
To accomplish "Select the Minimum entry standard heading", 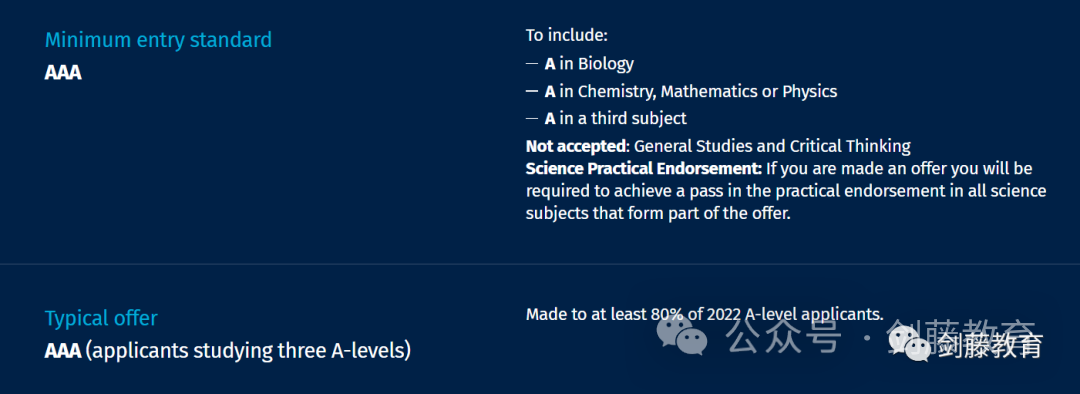I will coord(158,40).
